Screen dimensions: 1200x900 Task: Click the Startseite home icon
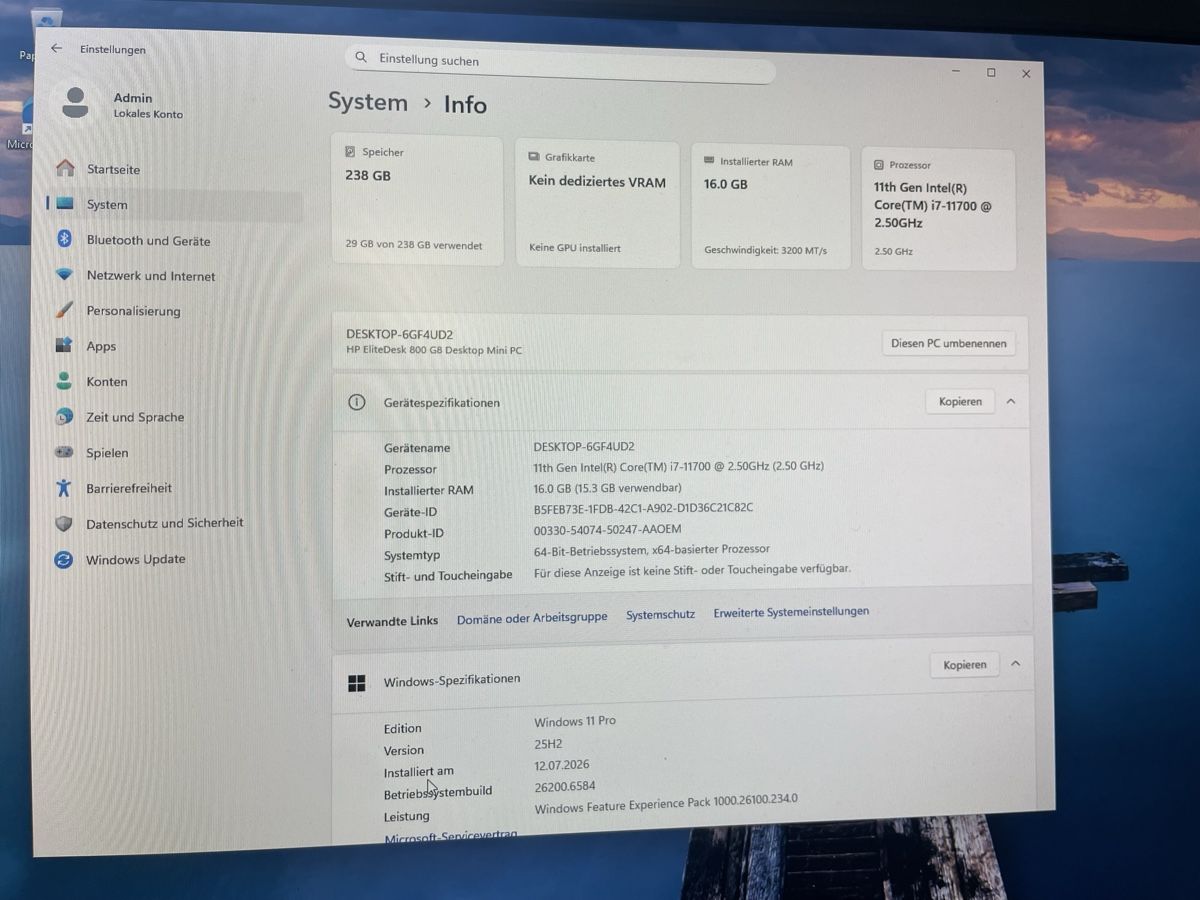pos(65,168)
